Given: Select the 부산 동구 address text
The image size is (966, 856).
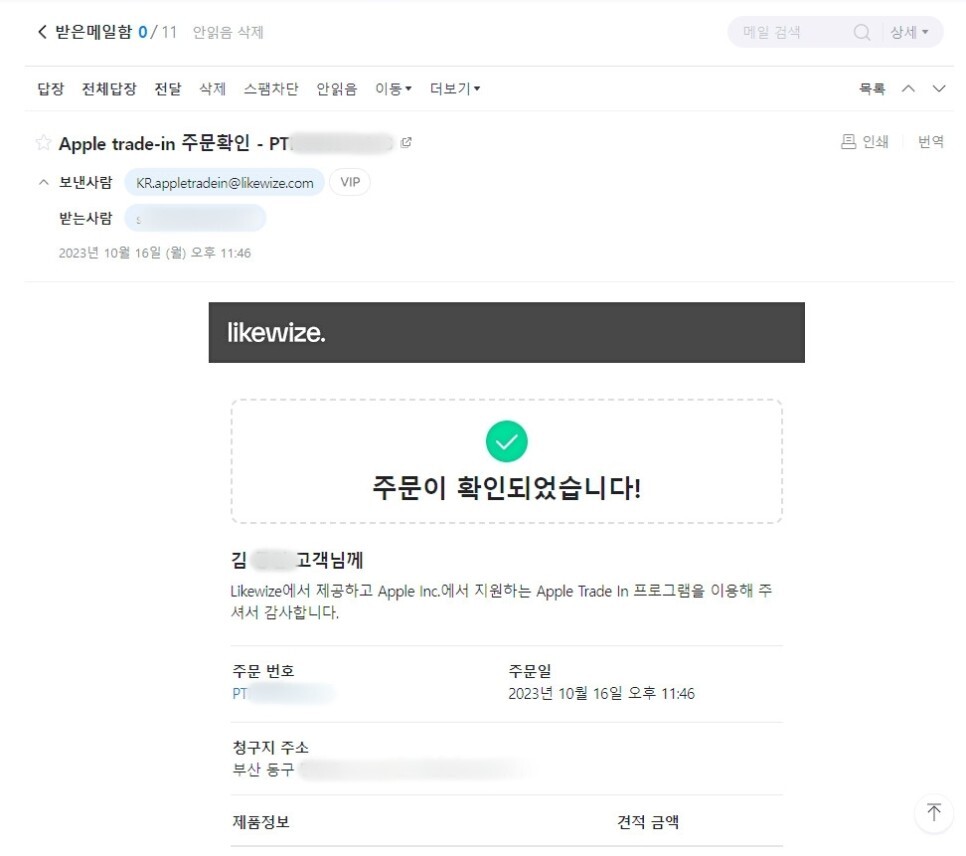Looking at the screenshot, I should point(263,770).
